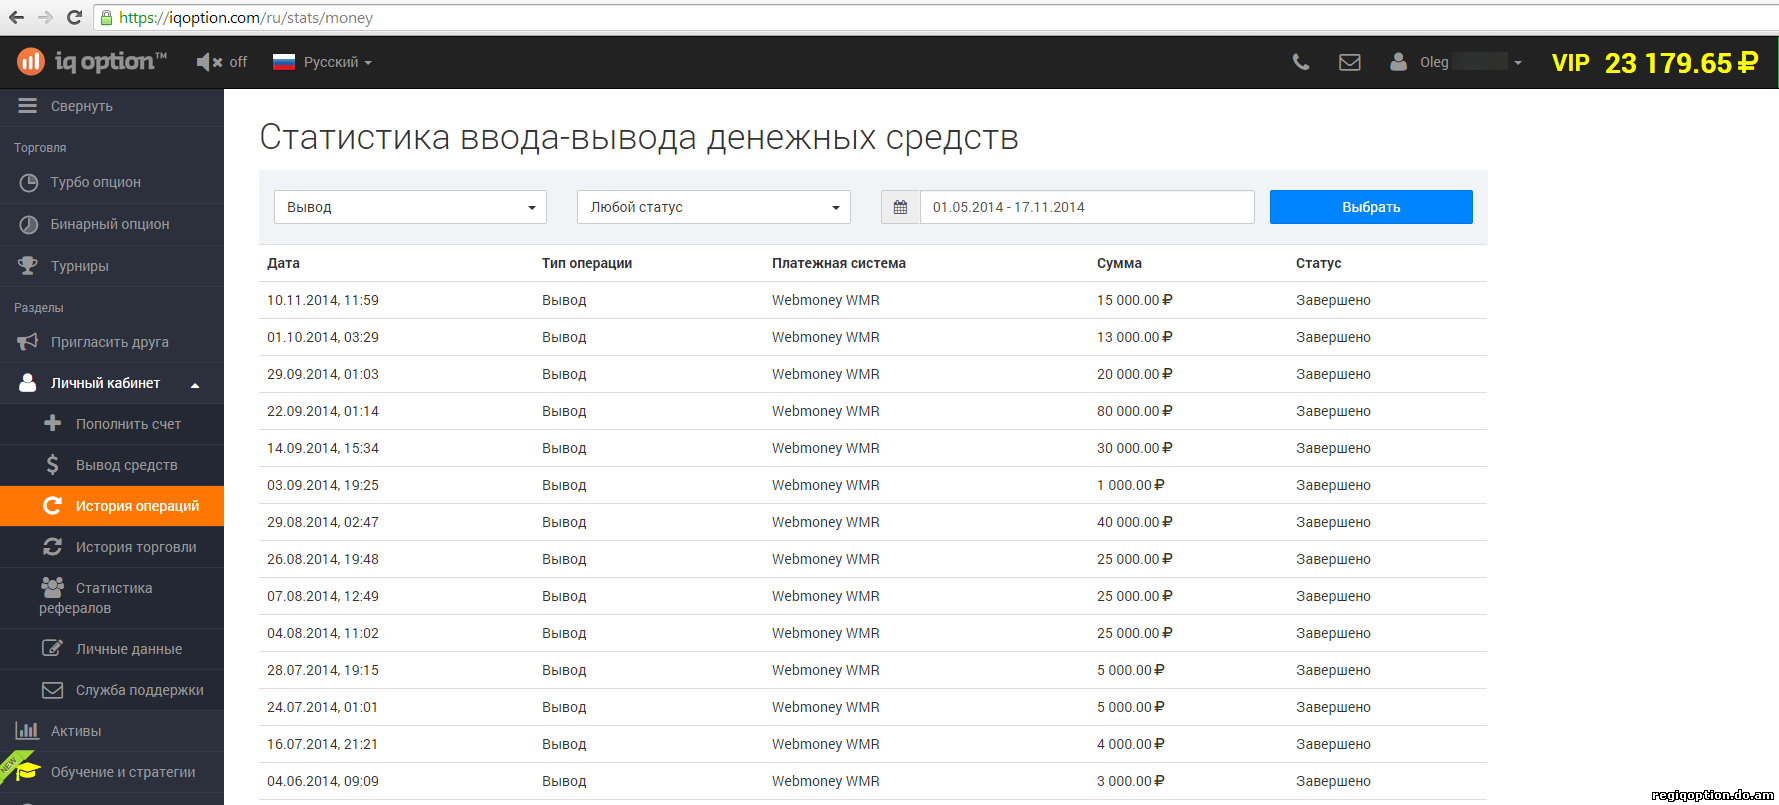Click the Бинарный опцион pie icon
Viewport: 1779px width, 805px height.
coord(28,225)
